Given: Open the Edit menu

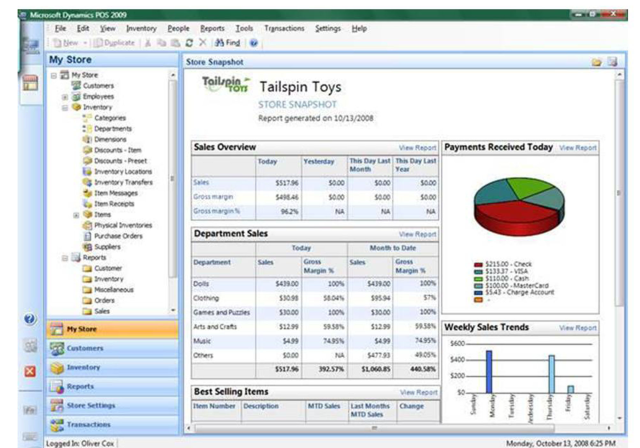Looking at the screenshot, I should pos(83,29).
